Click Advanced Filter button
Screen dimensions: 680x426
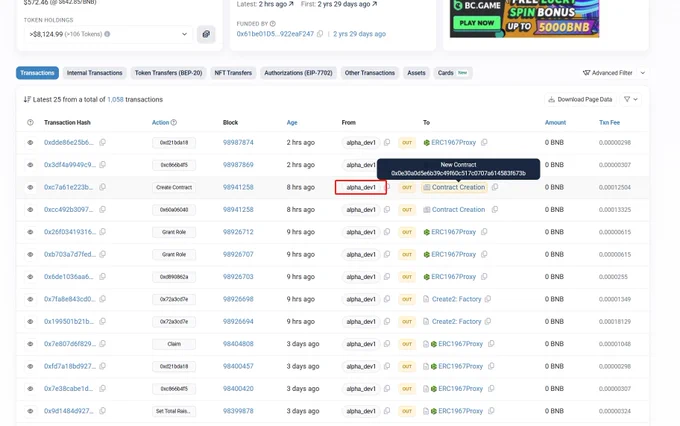pyautogui.click(x=608, y=73)
